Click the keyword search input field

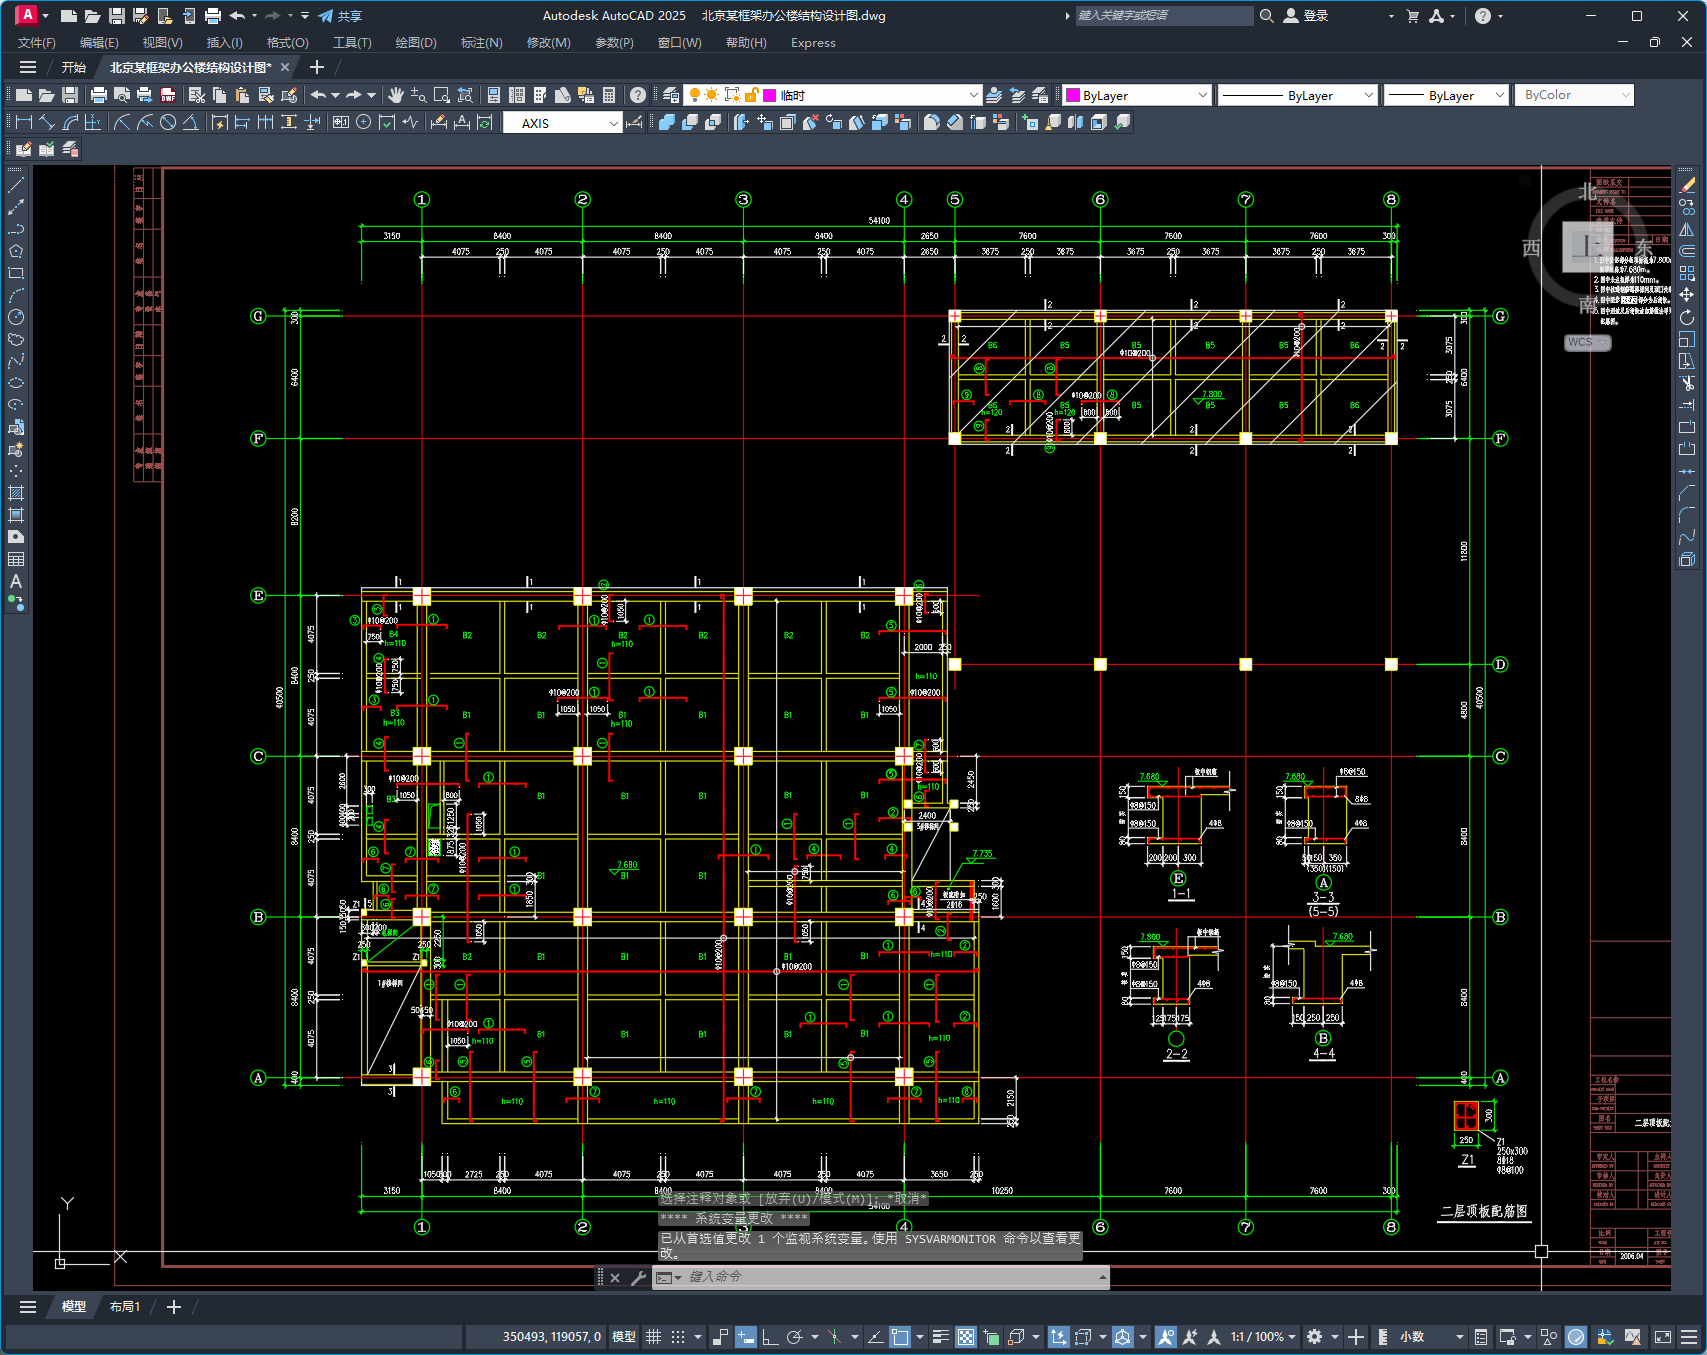pyautogui.click(x=1163, y=16)
